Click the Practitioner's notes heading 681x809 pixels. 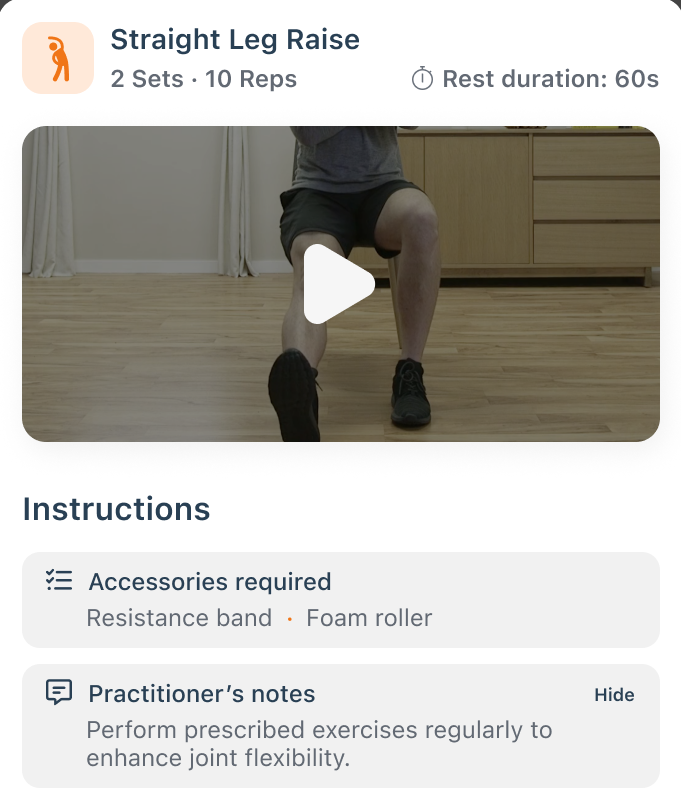point(202,693)
